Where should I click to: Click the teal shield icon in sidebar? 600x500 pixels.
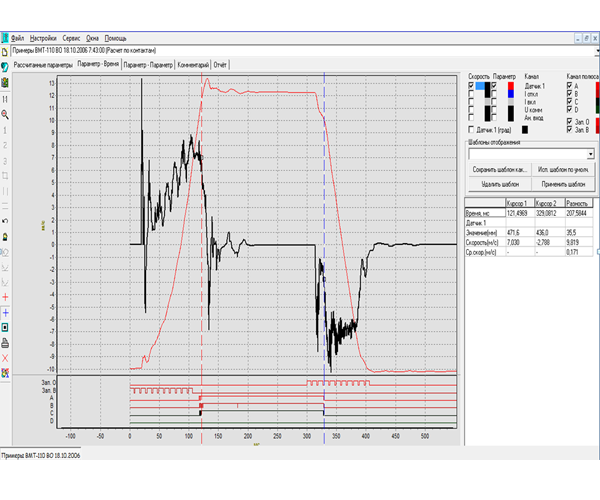pyautogui.click(x=5, y=67)
